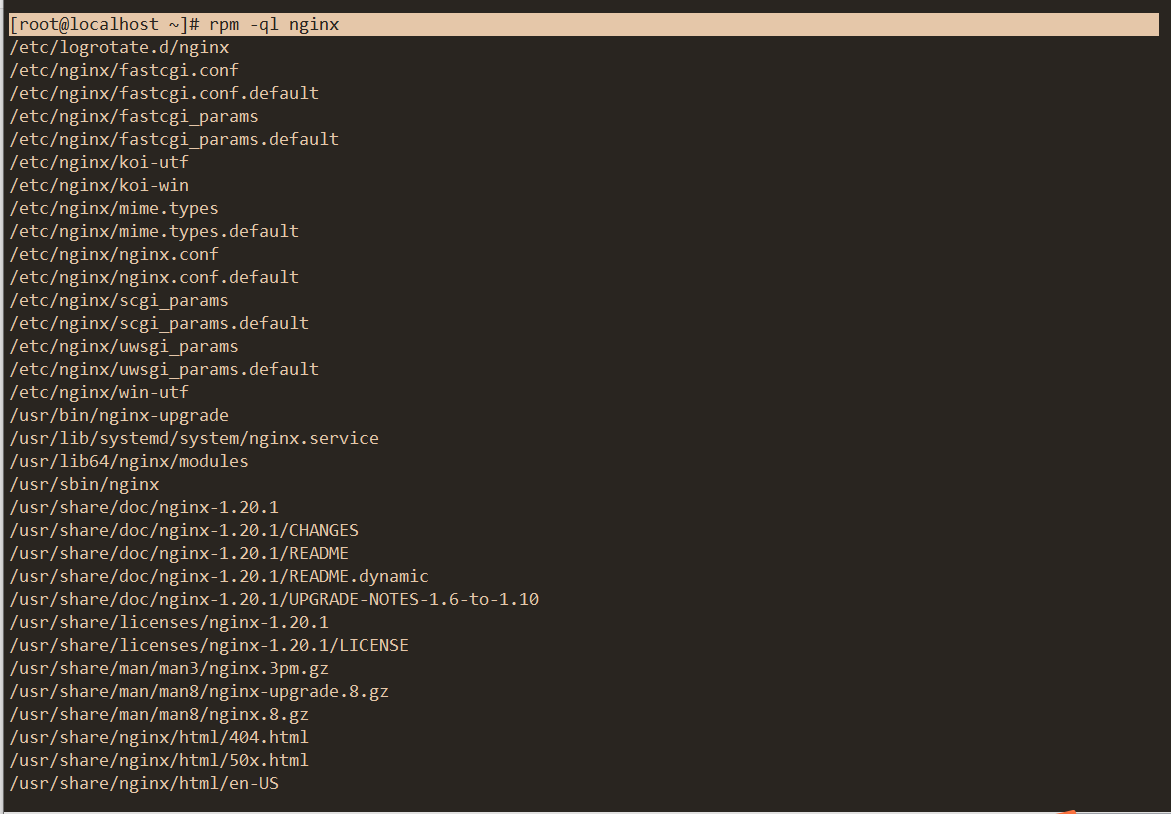This screenshot has width=1171, height=814.
Task: Click man8/nginx-upgrade.8.gz path
Action: coord(199,692)
